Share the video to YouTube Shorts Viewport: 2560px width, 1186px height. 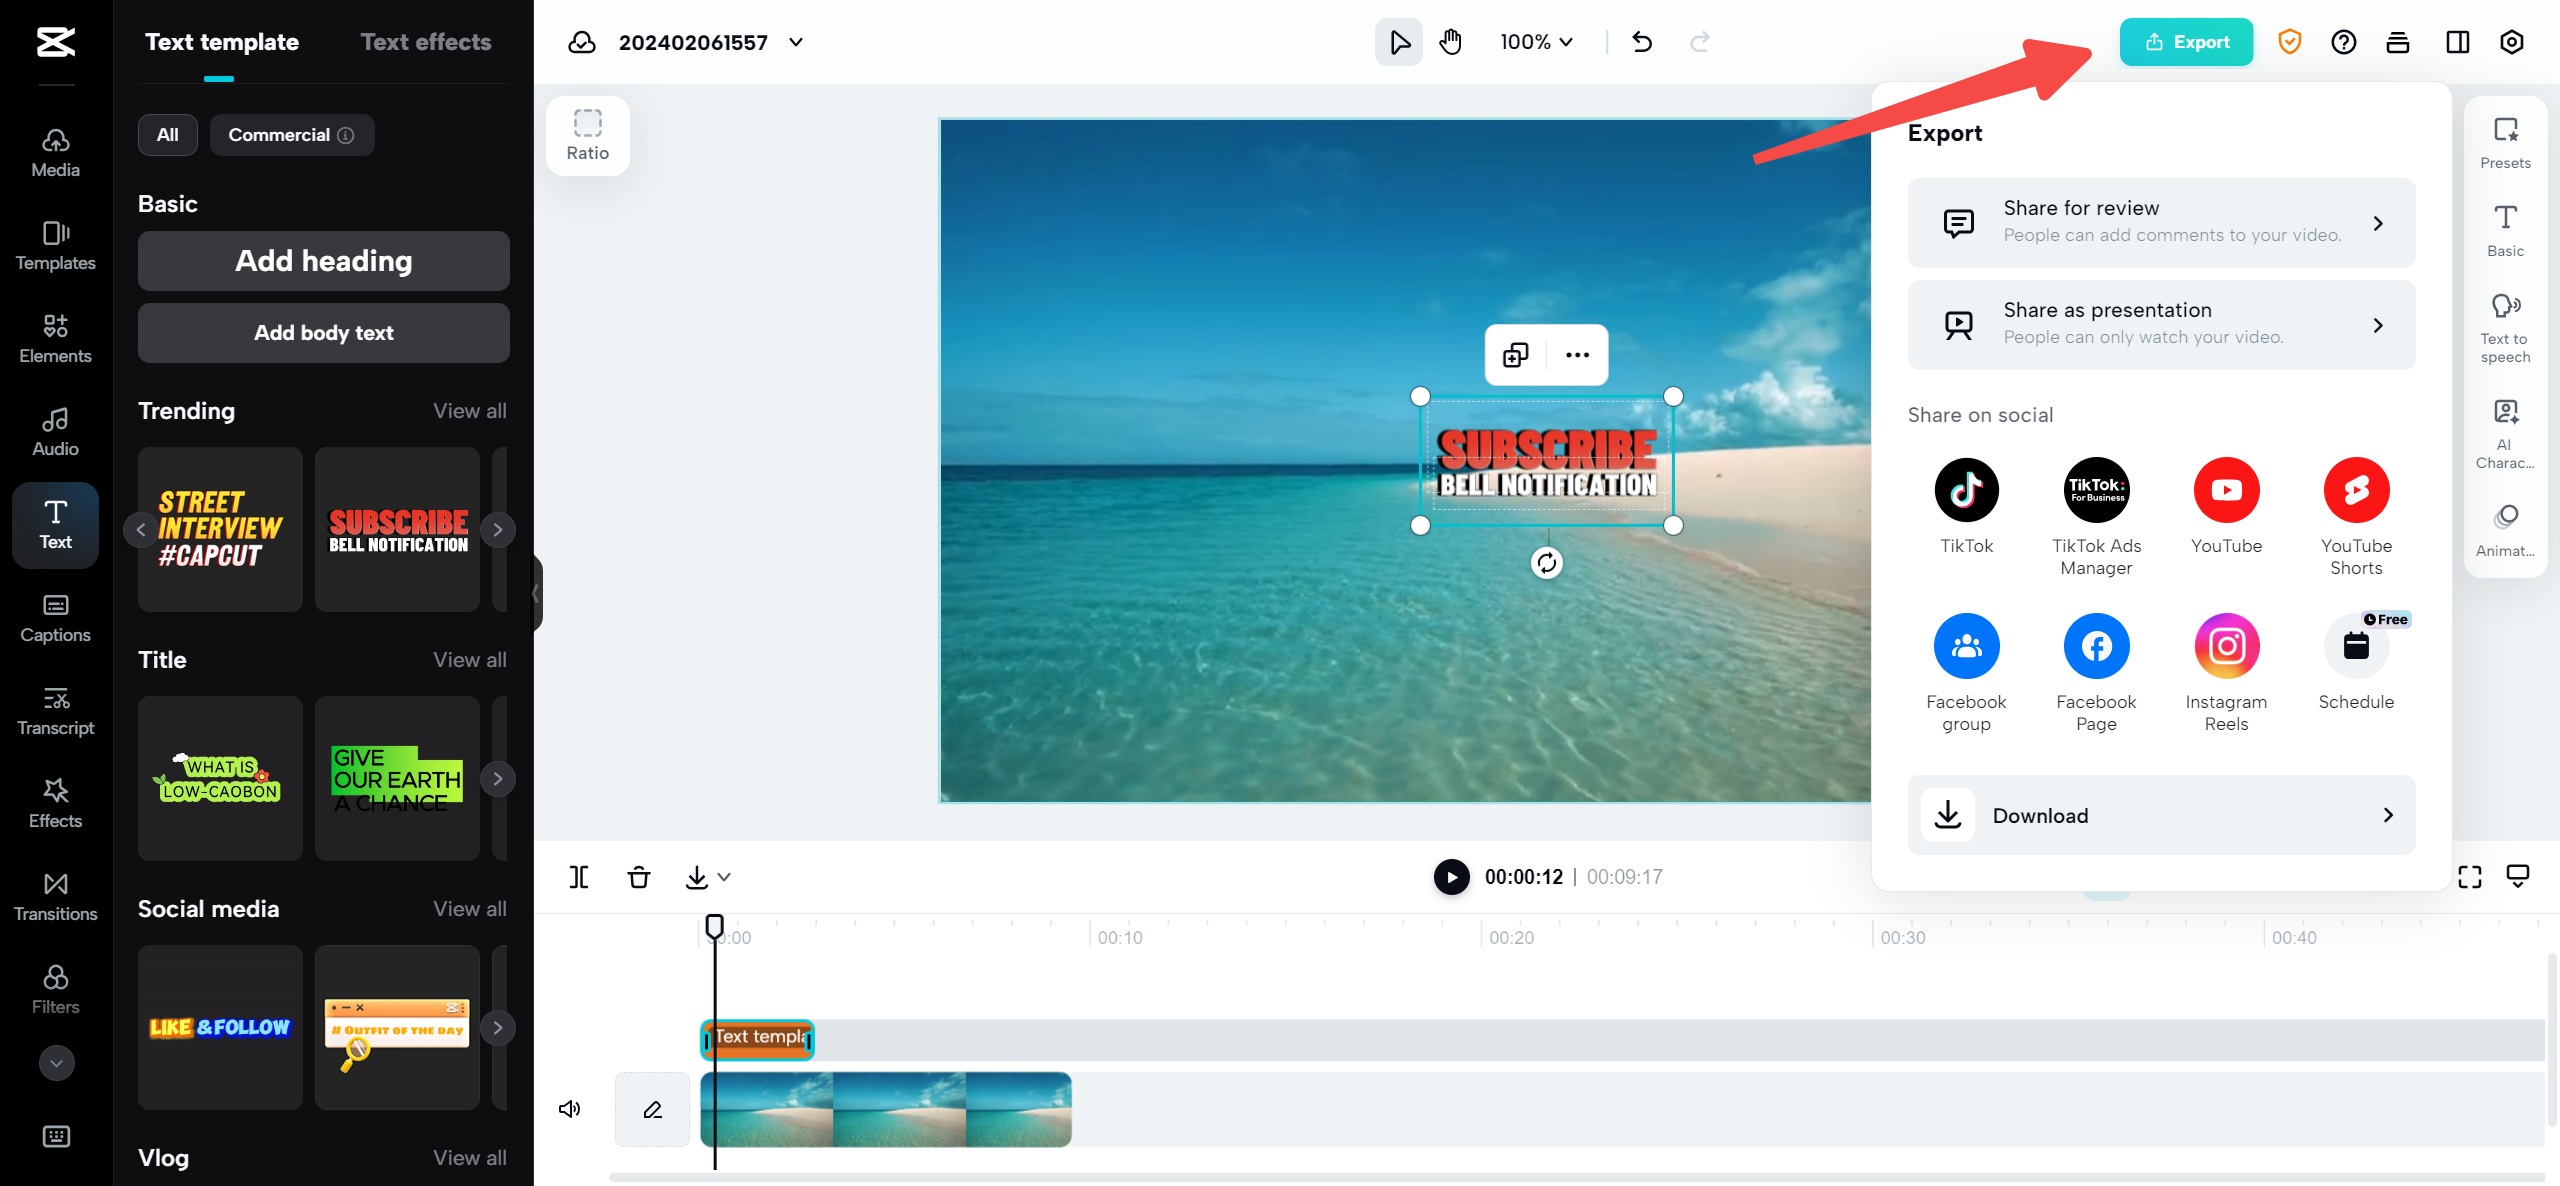pyautogui.click(x=2357, y=490)
